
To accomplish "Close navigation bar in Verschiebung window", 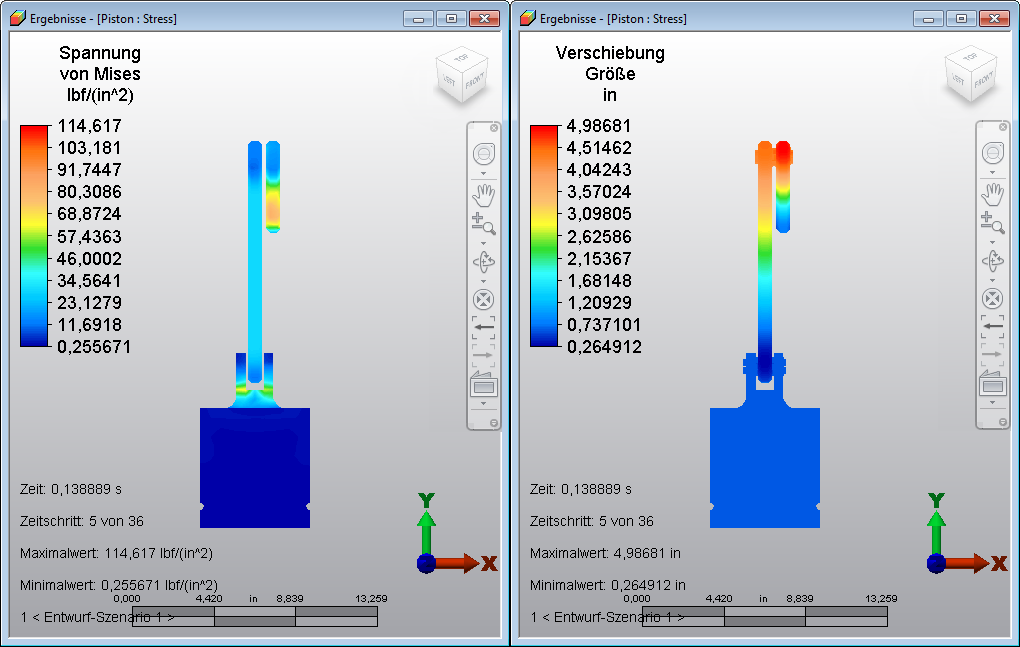I will (1003, 127).
